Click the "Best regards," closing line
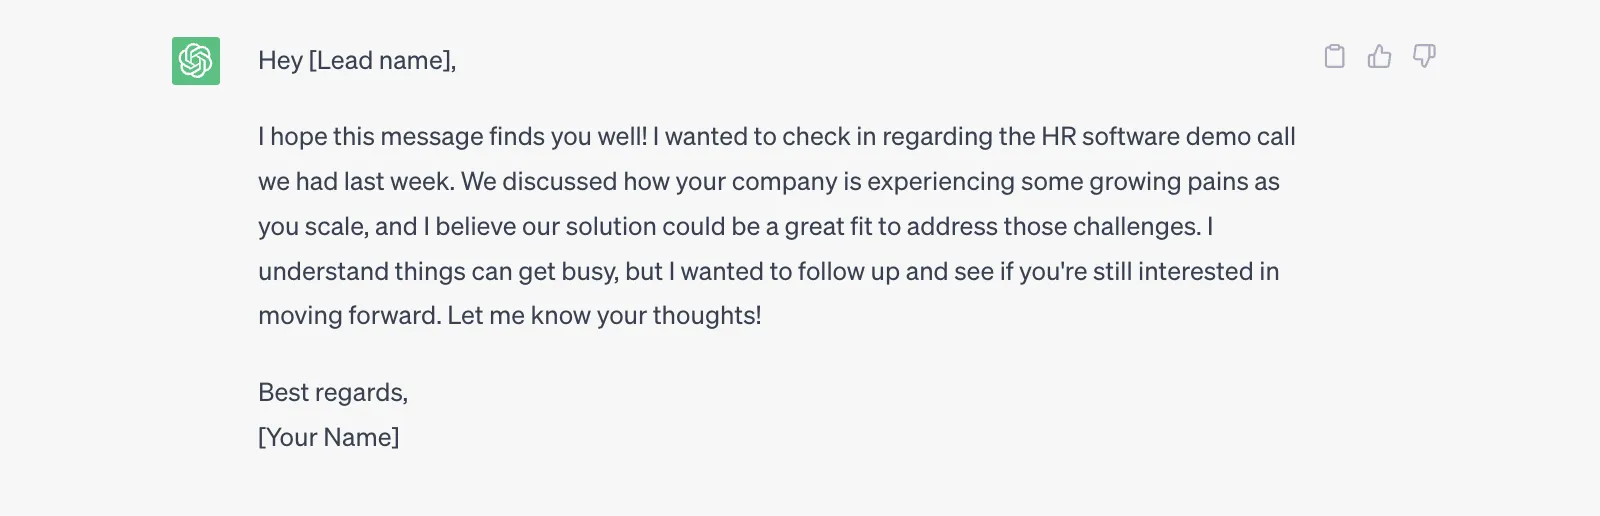This screenshot has width=1600, height=516. coord(333,392)
